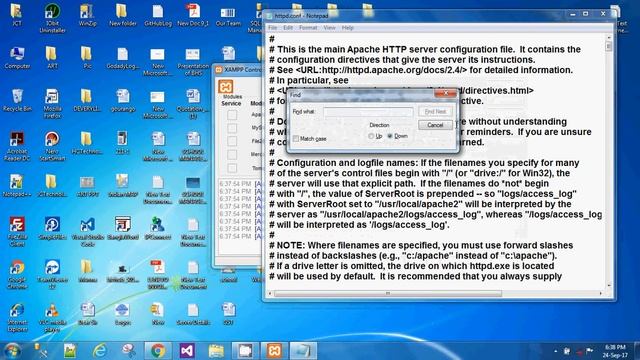Select the Internet Explorer desktop shortcut

coord(17,317)
